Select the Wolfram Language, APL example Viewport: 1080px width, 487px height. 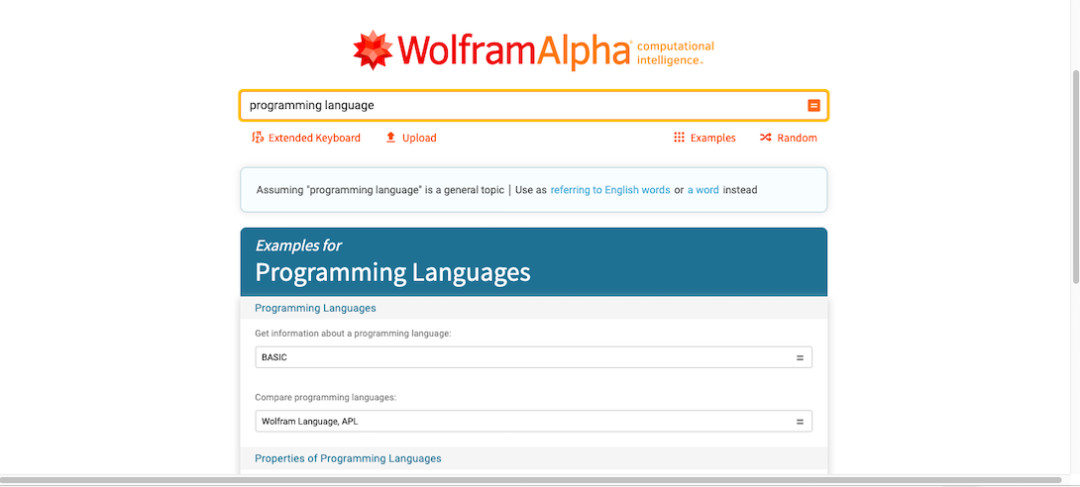533,422
